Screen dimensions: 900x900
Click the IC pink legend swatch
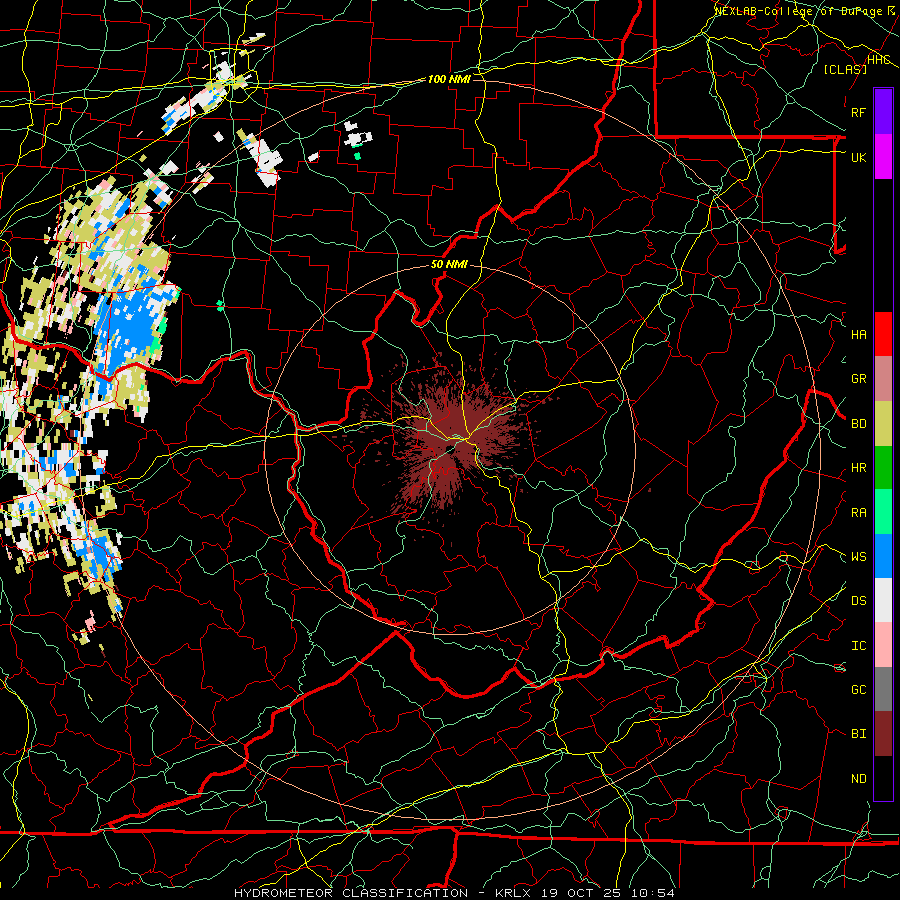pyautogui.click(x=883, y=645)
